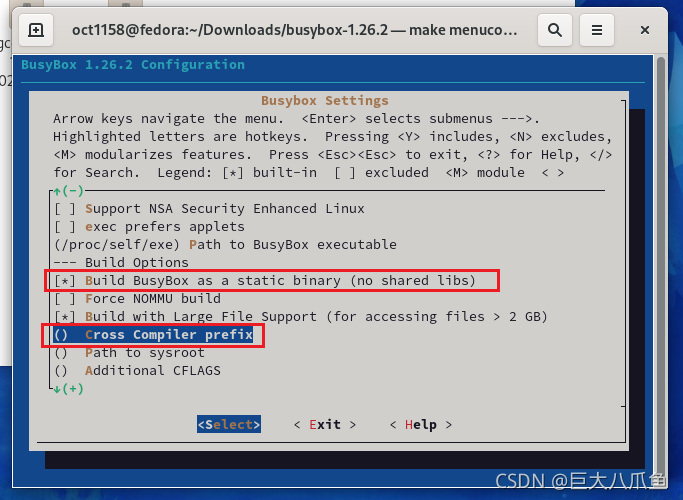
Task: Open the terminal search tool
Action: (x=555, y=30)
